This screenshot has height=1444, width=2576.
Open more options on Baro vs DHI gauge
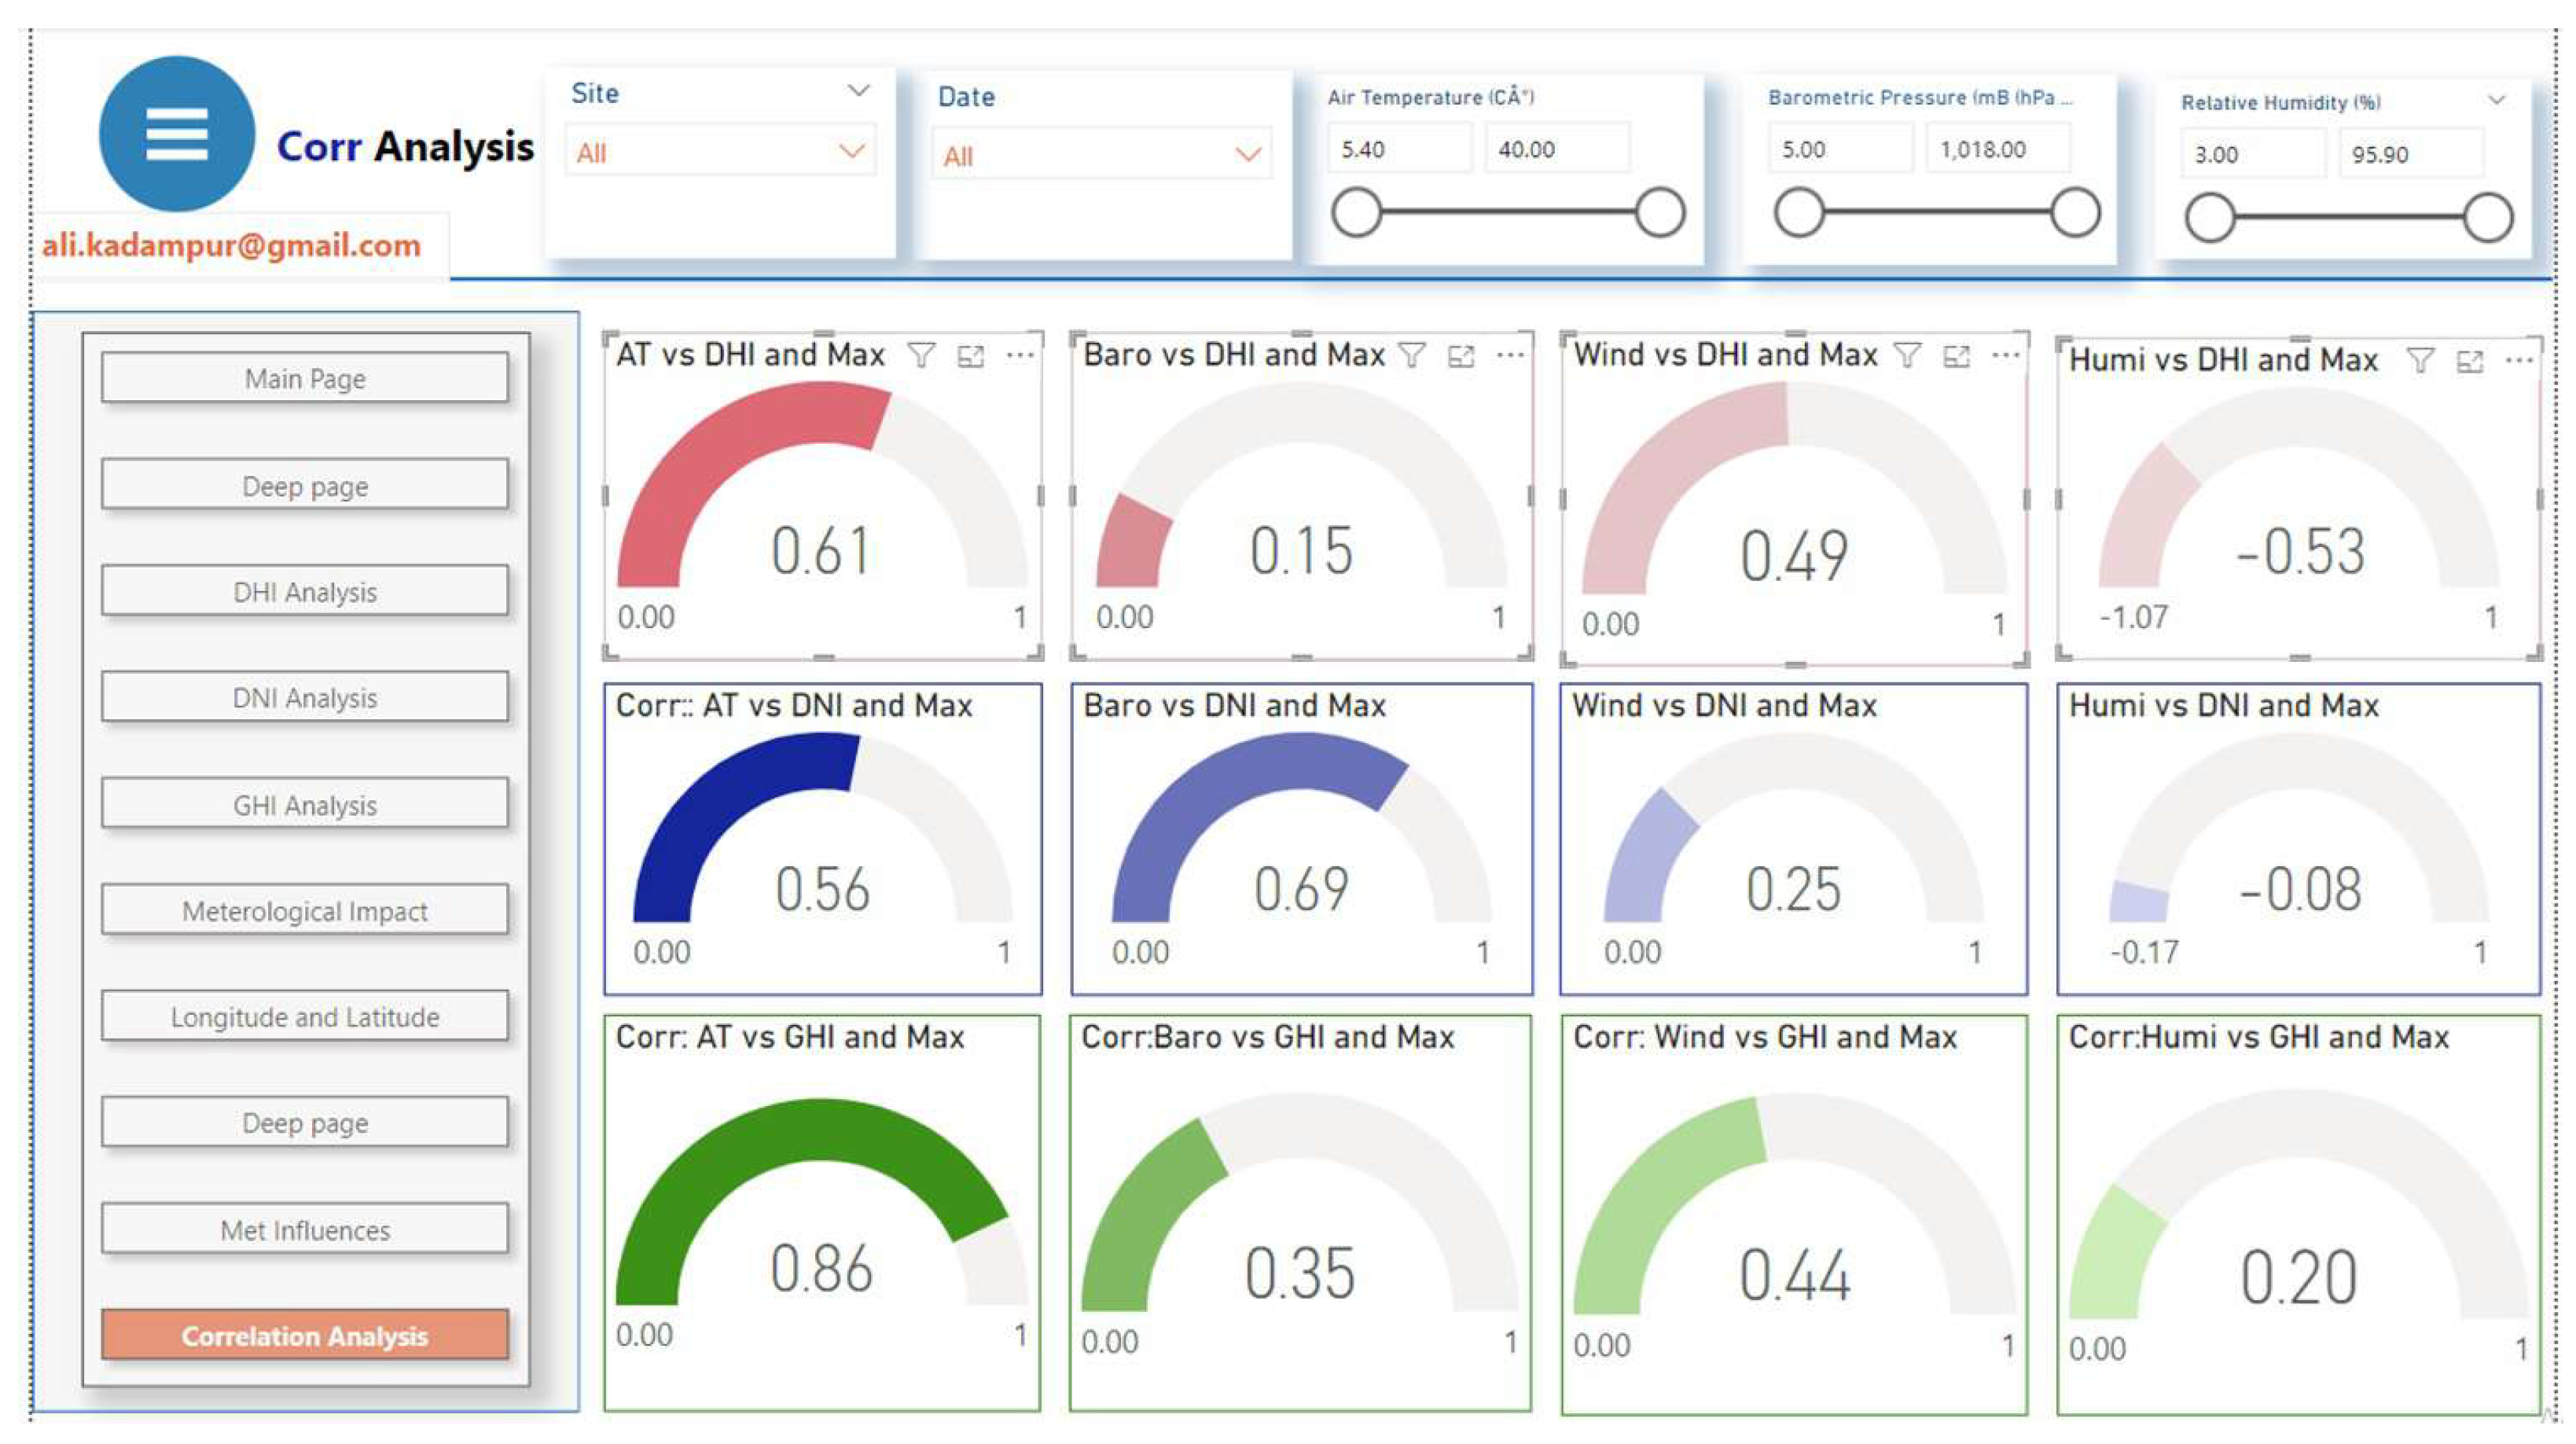[x=1510, y=355]
